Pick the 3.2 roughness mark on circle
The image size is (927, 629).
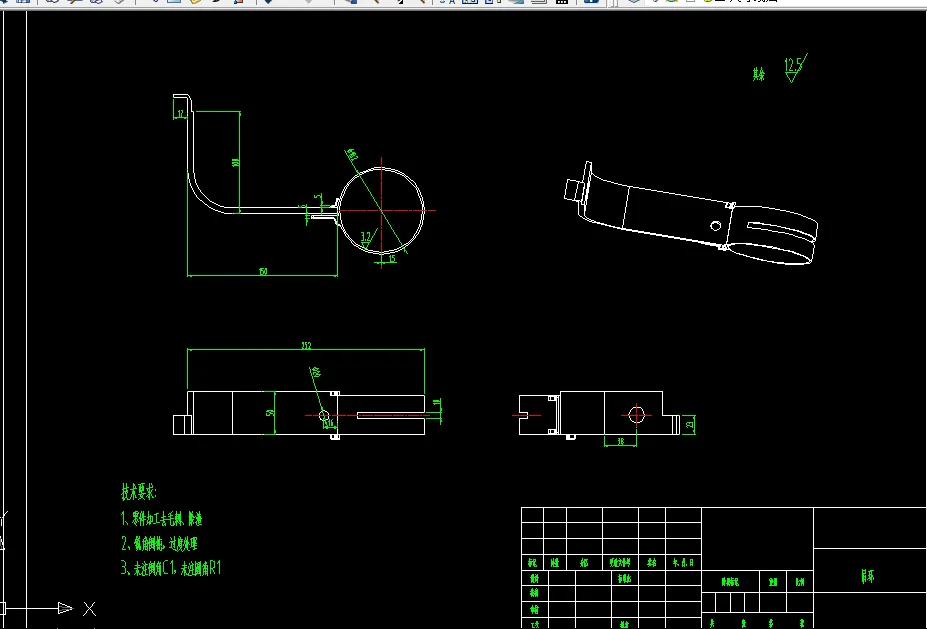tap(367, 239)
